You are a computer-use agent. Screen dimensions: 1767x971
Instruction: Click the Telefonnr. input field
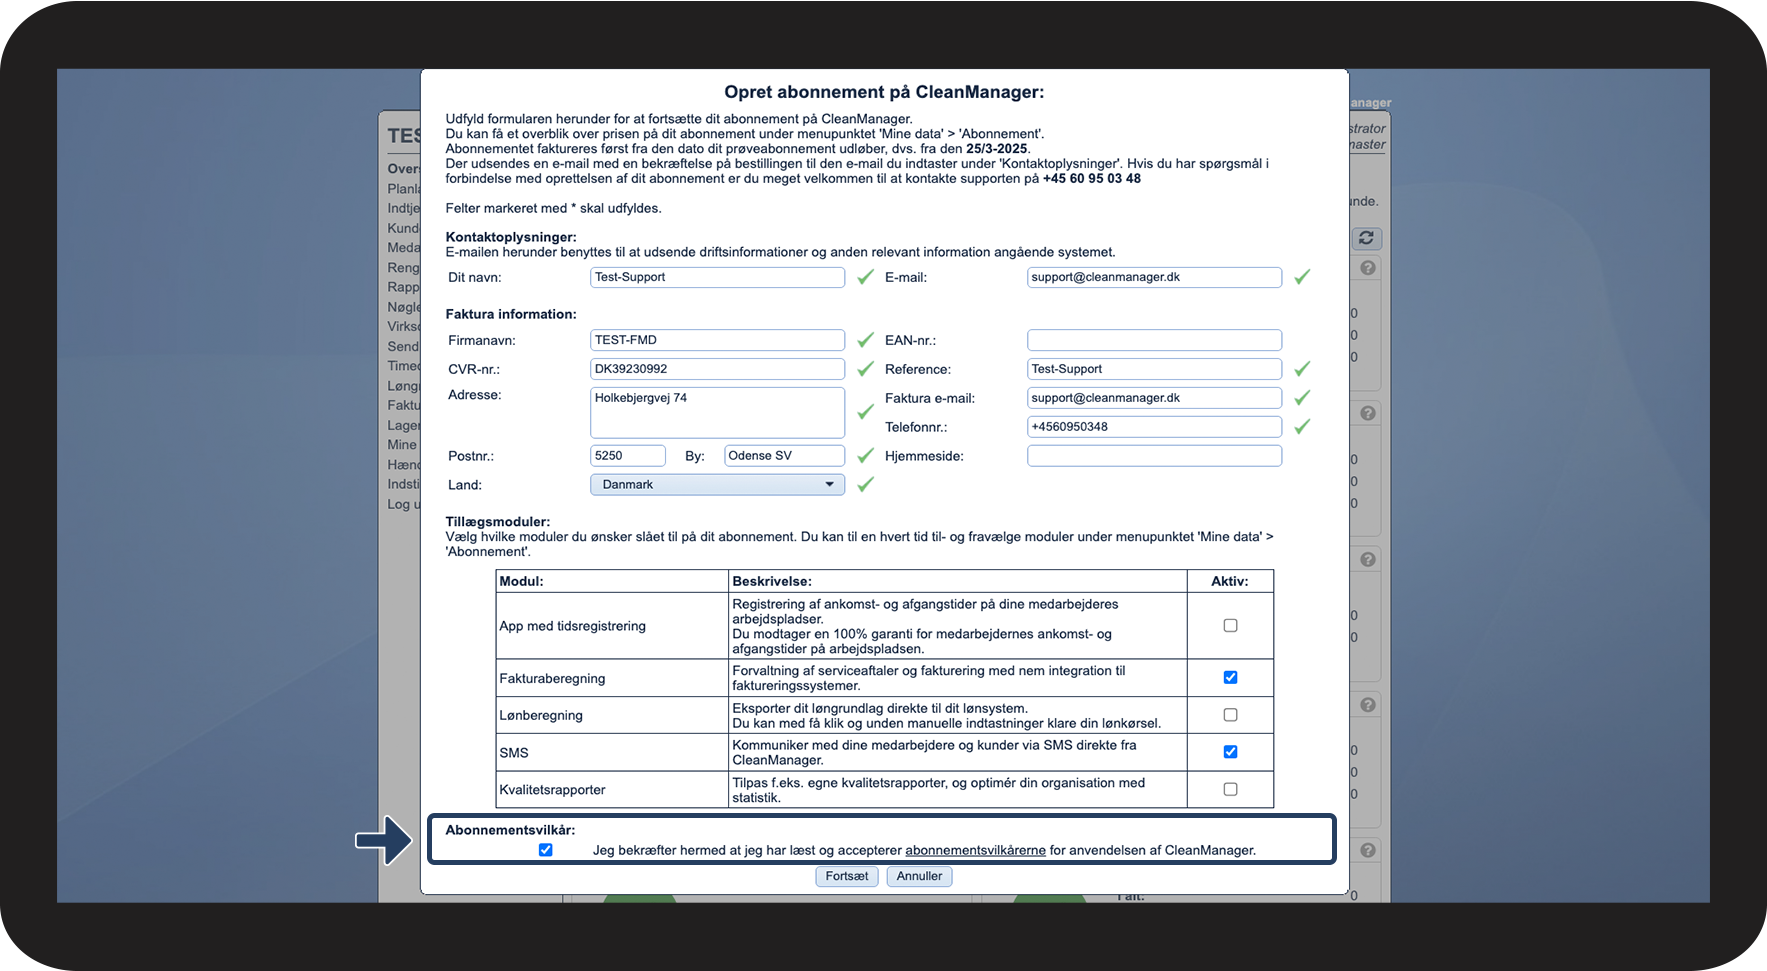(1154, 427)
